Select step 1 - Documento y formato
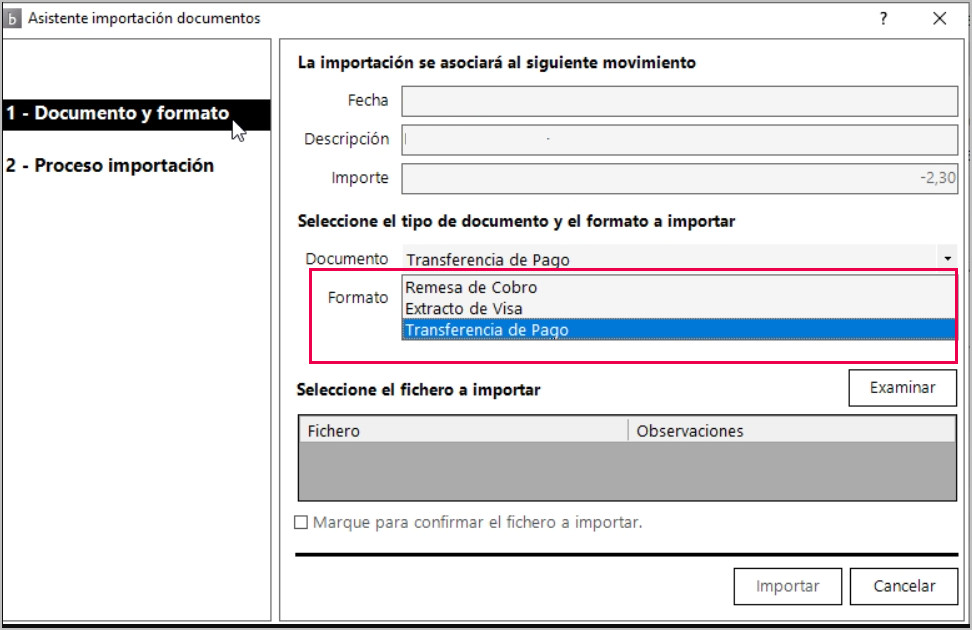Viewport: 972px width, 630px height. 136,114
